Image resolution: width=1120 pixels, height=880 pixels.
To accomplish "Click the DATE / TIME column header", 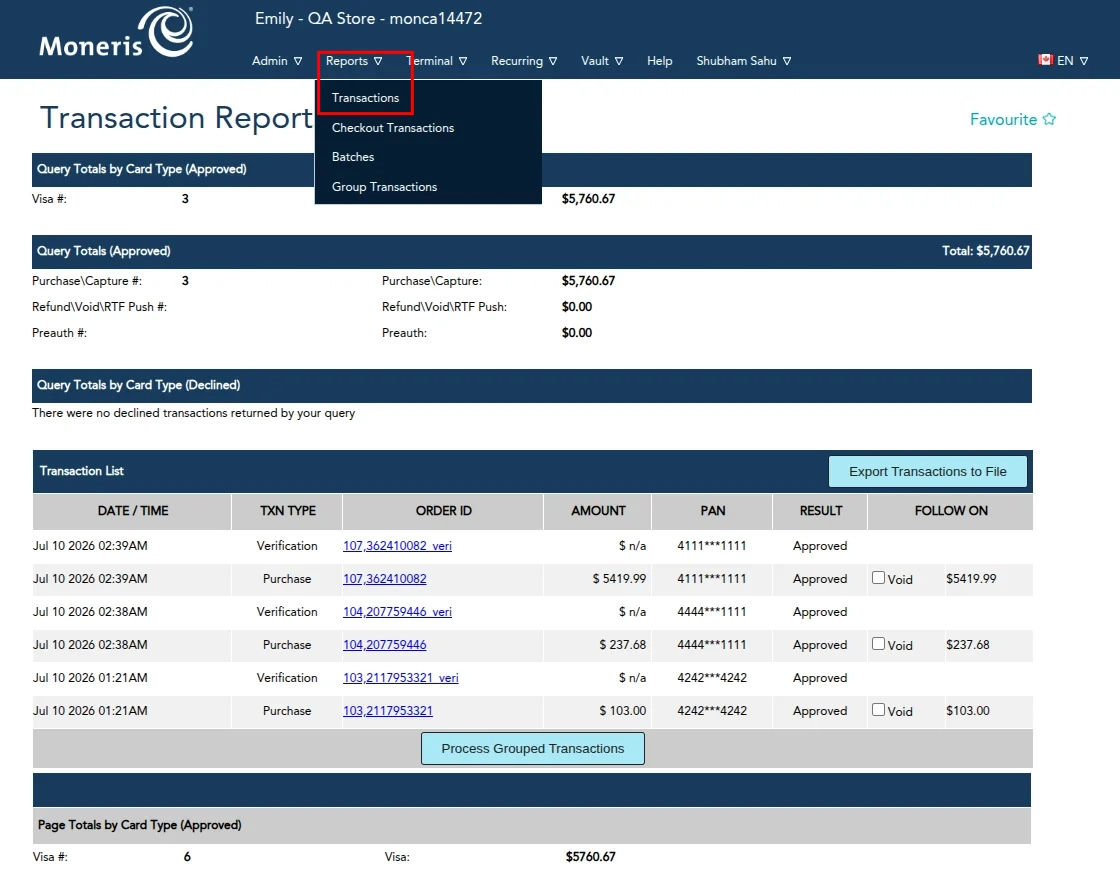I will click(x=132, y=511).
